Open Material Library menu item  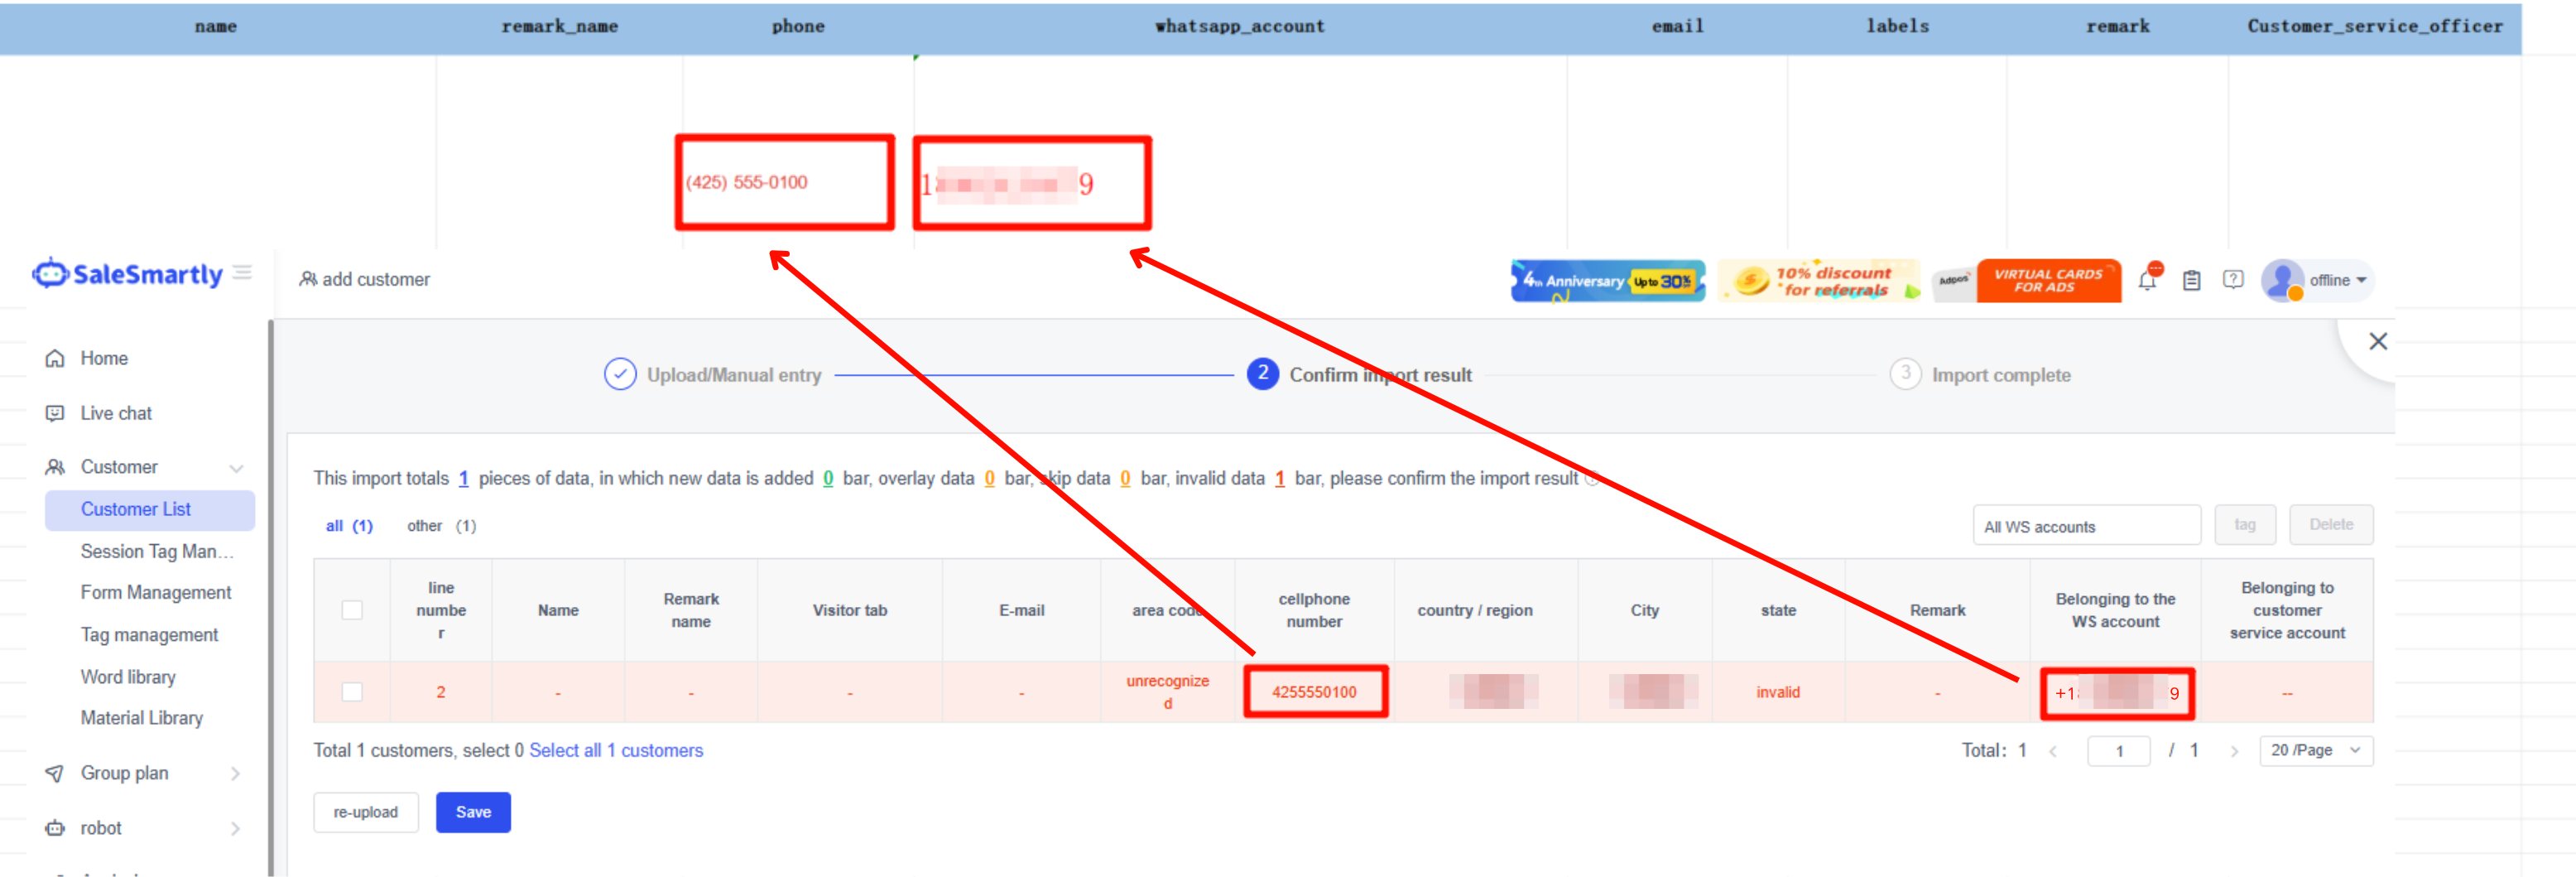[x=142, y=718]
